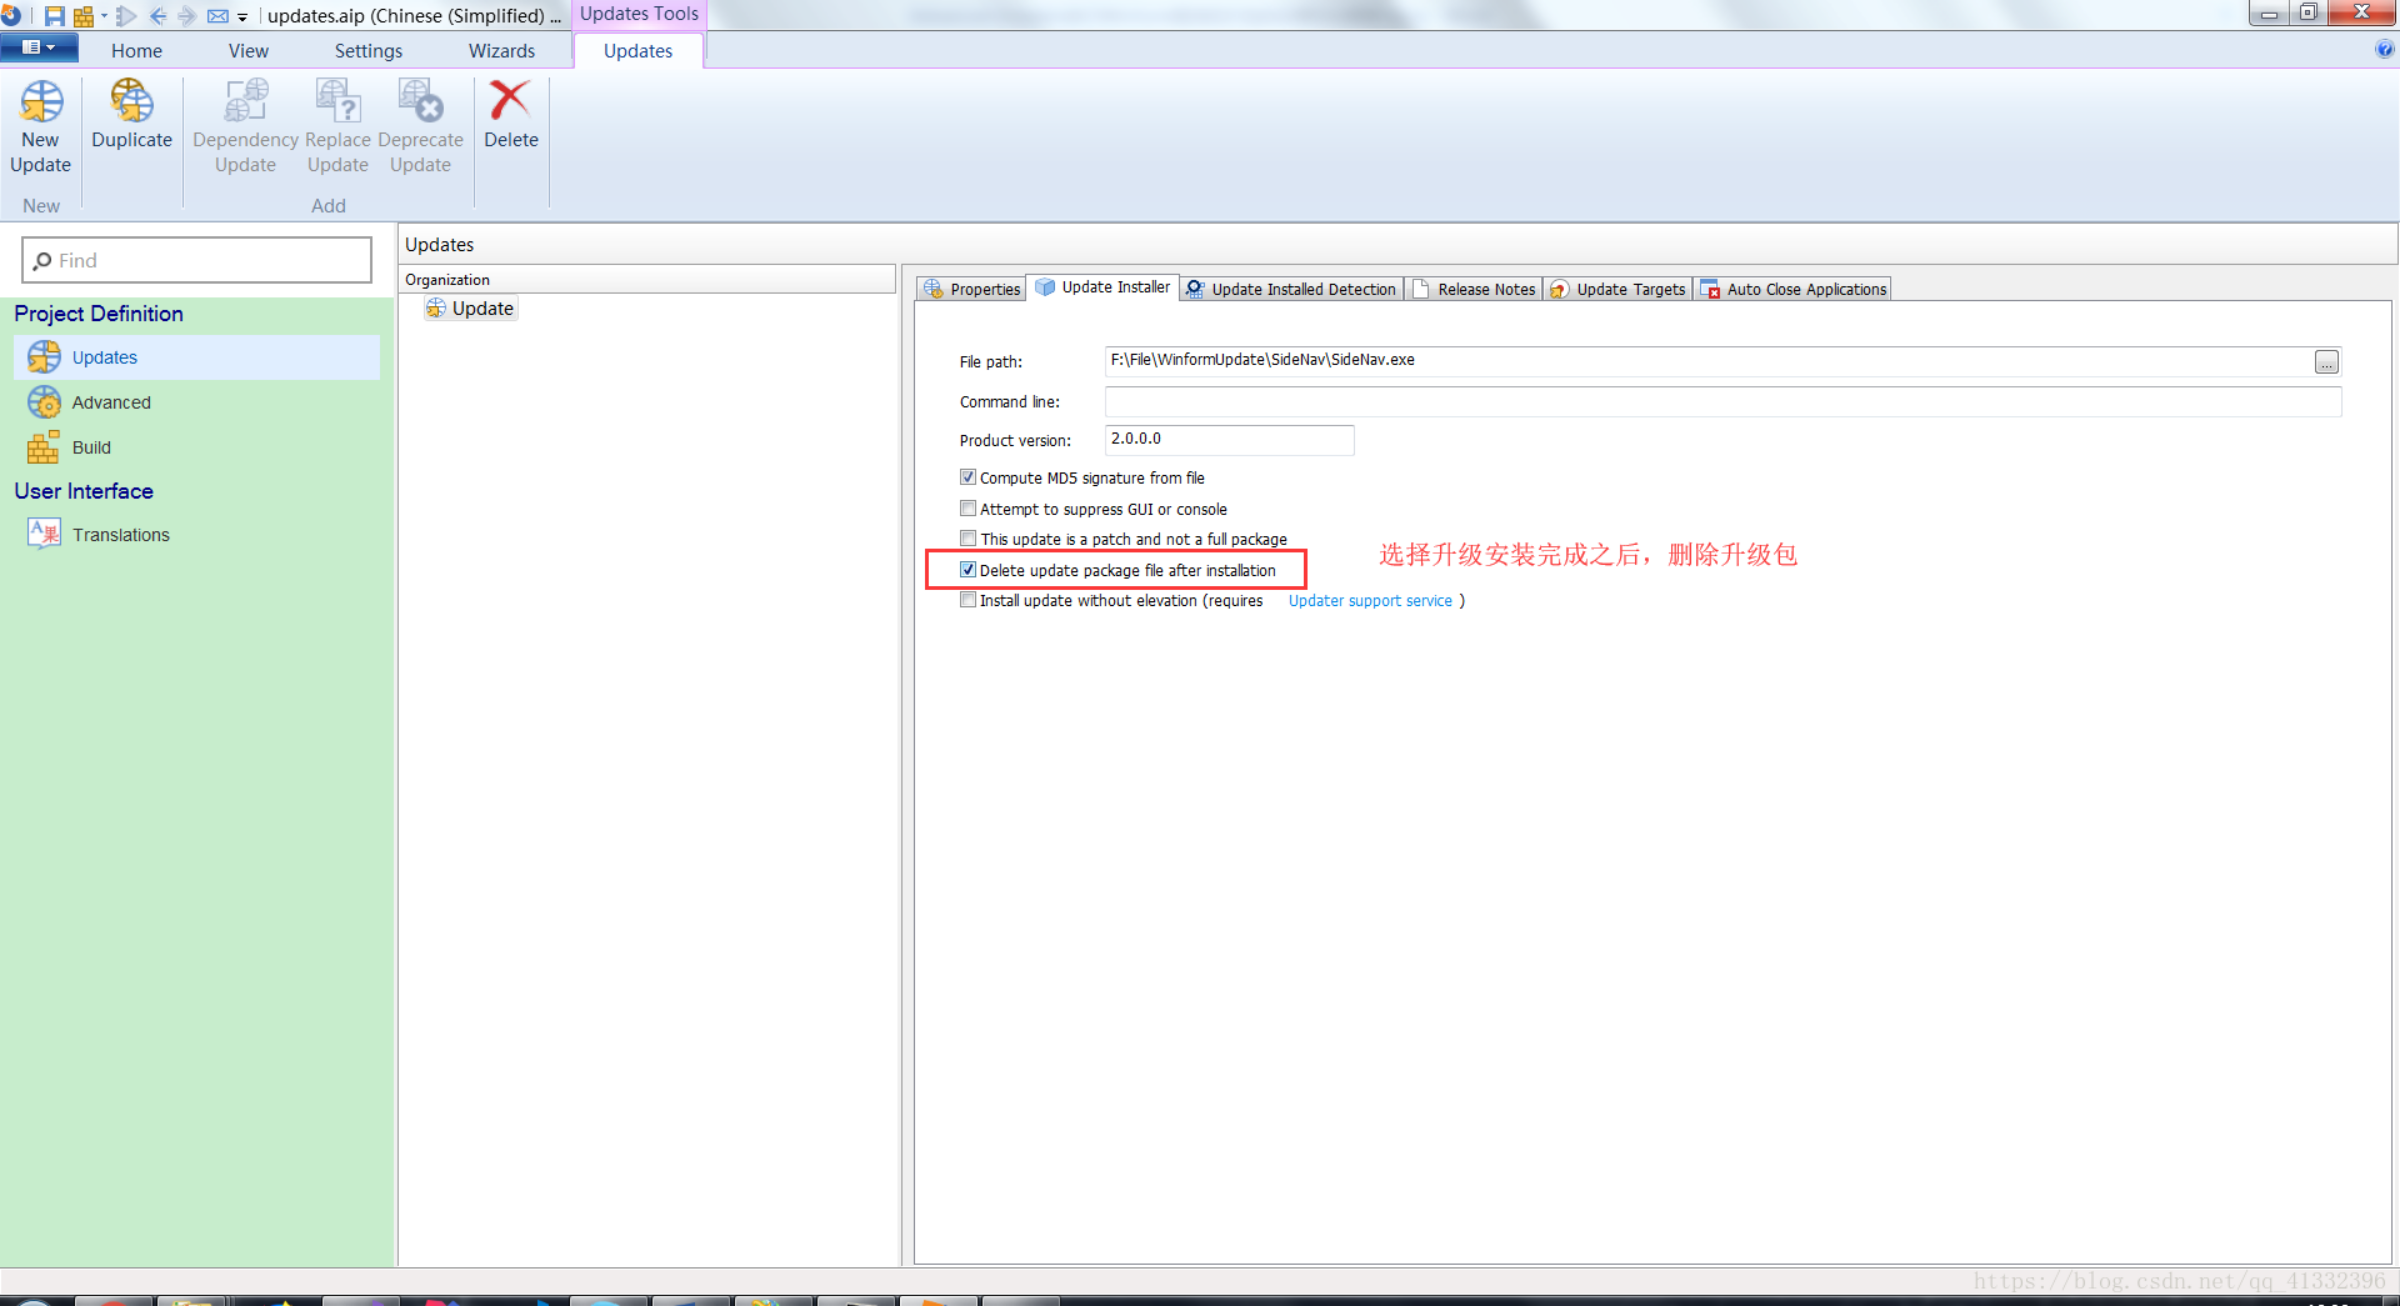Viewport: 2400px width, 1307px height.
Task: Switch to the Wizards ribbon tab
Action: (501, 51)
